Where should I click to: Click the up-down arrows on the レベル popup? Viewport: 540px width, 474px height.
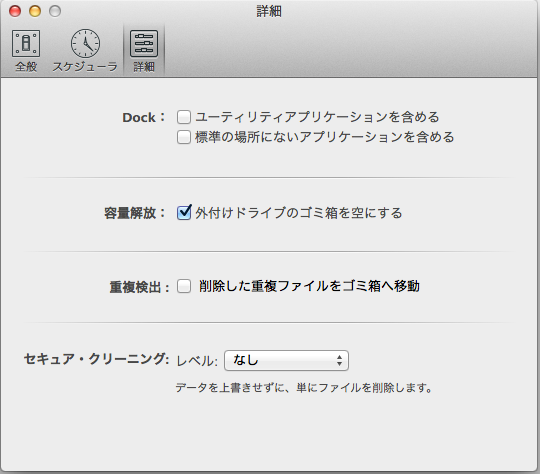[340, 360]
